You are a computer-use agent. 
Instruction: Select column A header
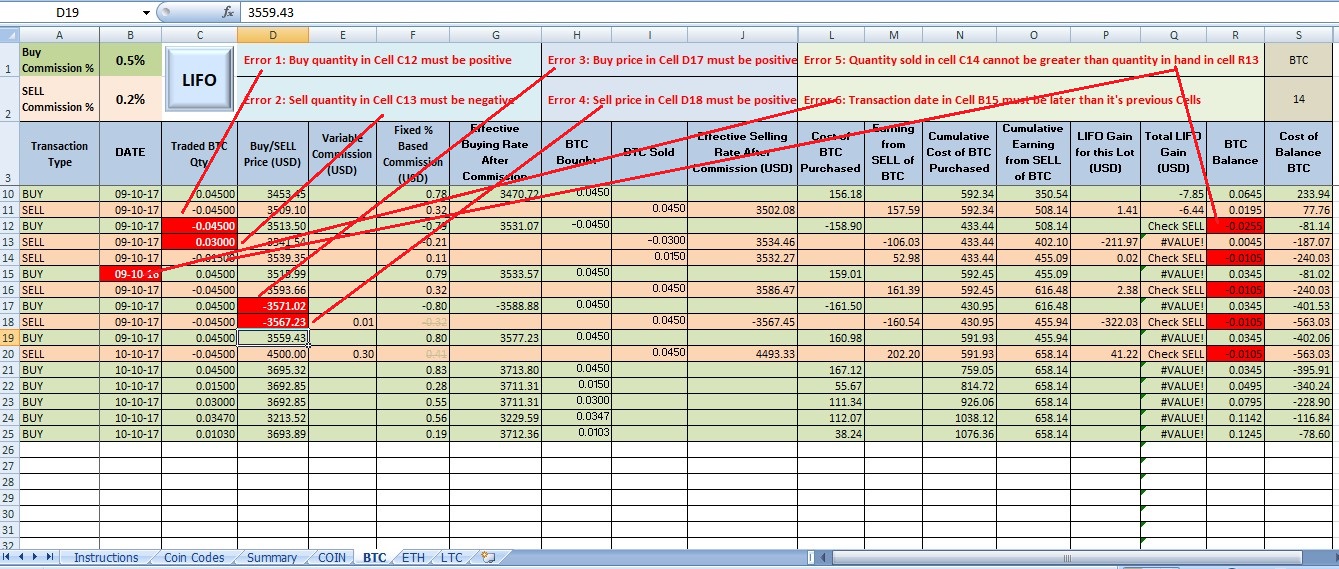click(59, 35)
